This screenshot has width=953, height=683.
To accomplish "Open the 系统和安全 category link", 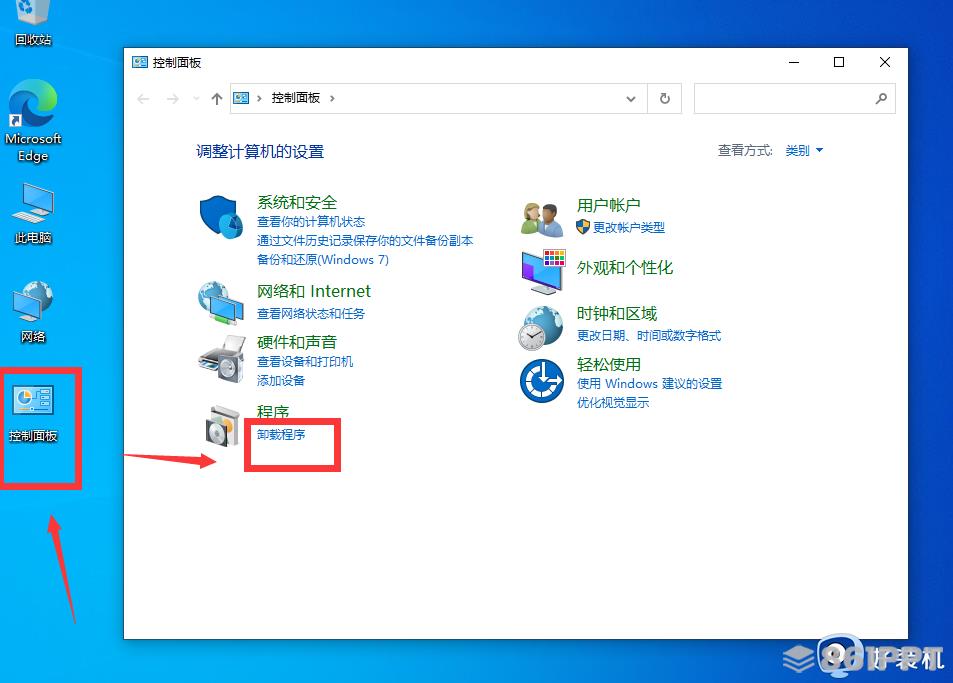I will coord(297,202).
